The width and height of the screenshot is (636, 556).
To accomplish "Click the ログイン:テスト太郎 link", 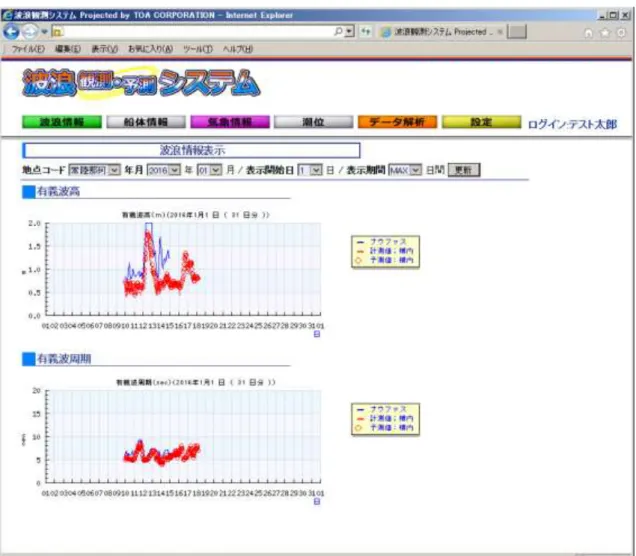I will pyautogui.click(x=572, y=124).
